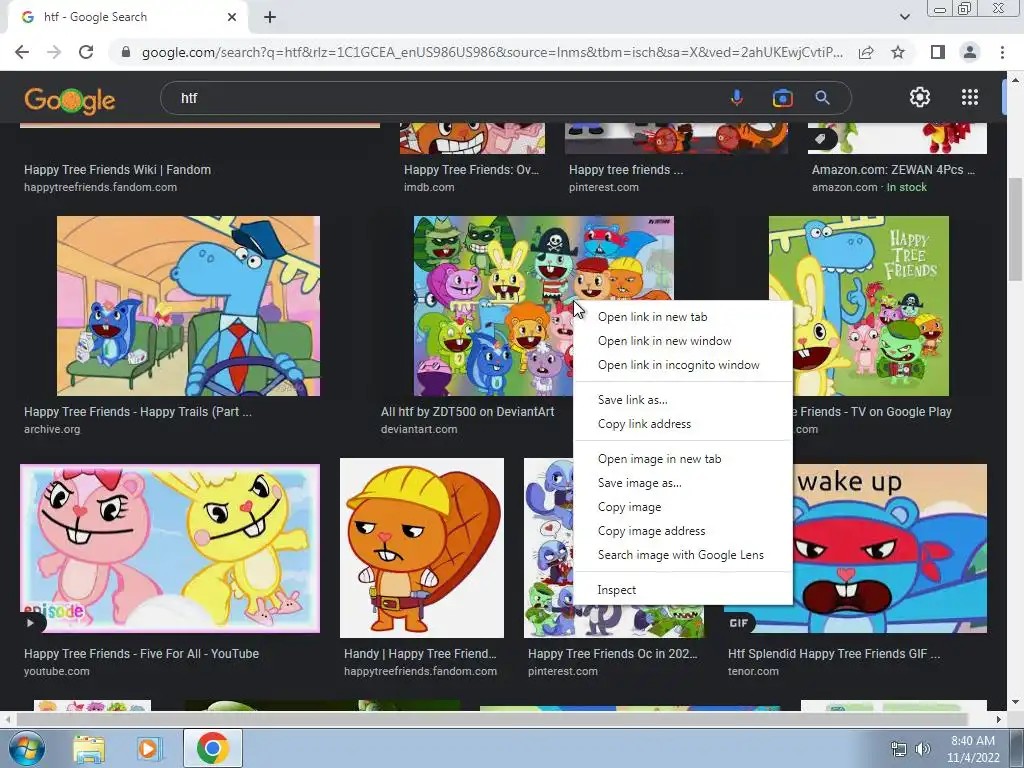Image resolution: width=1024 pixels, height=768 pixels.
Task: Click the magnifier search button
Action: pyautogui.click(x=822, y=98)
